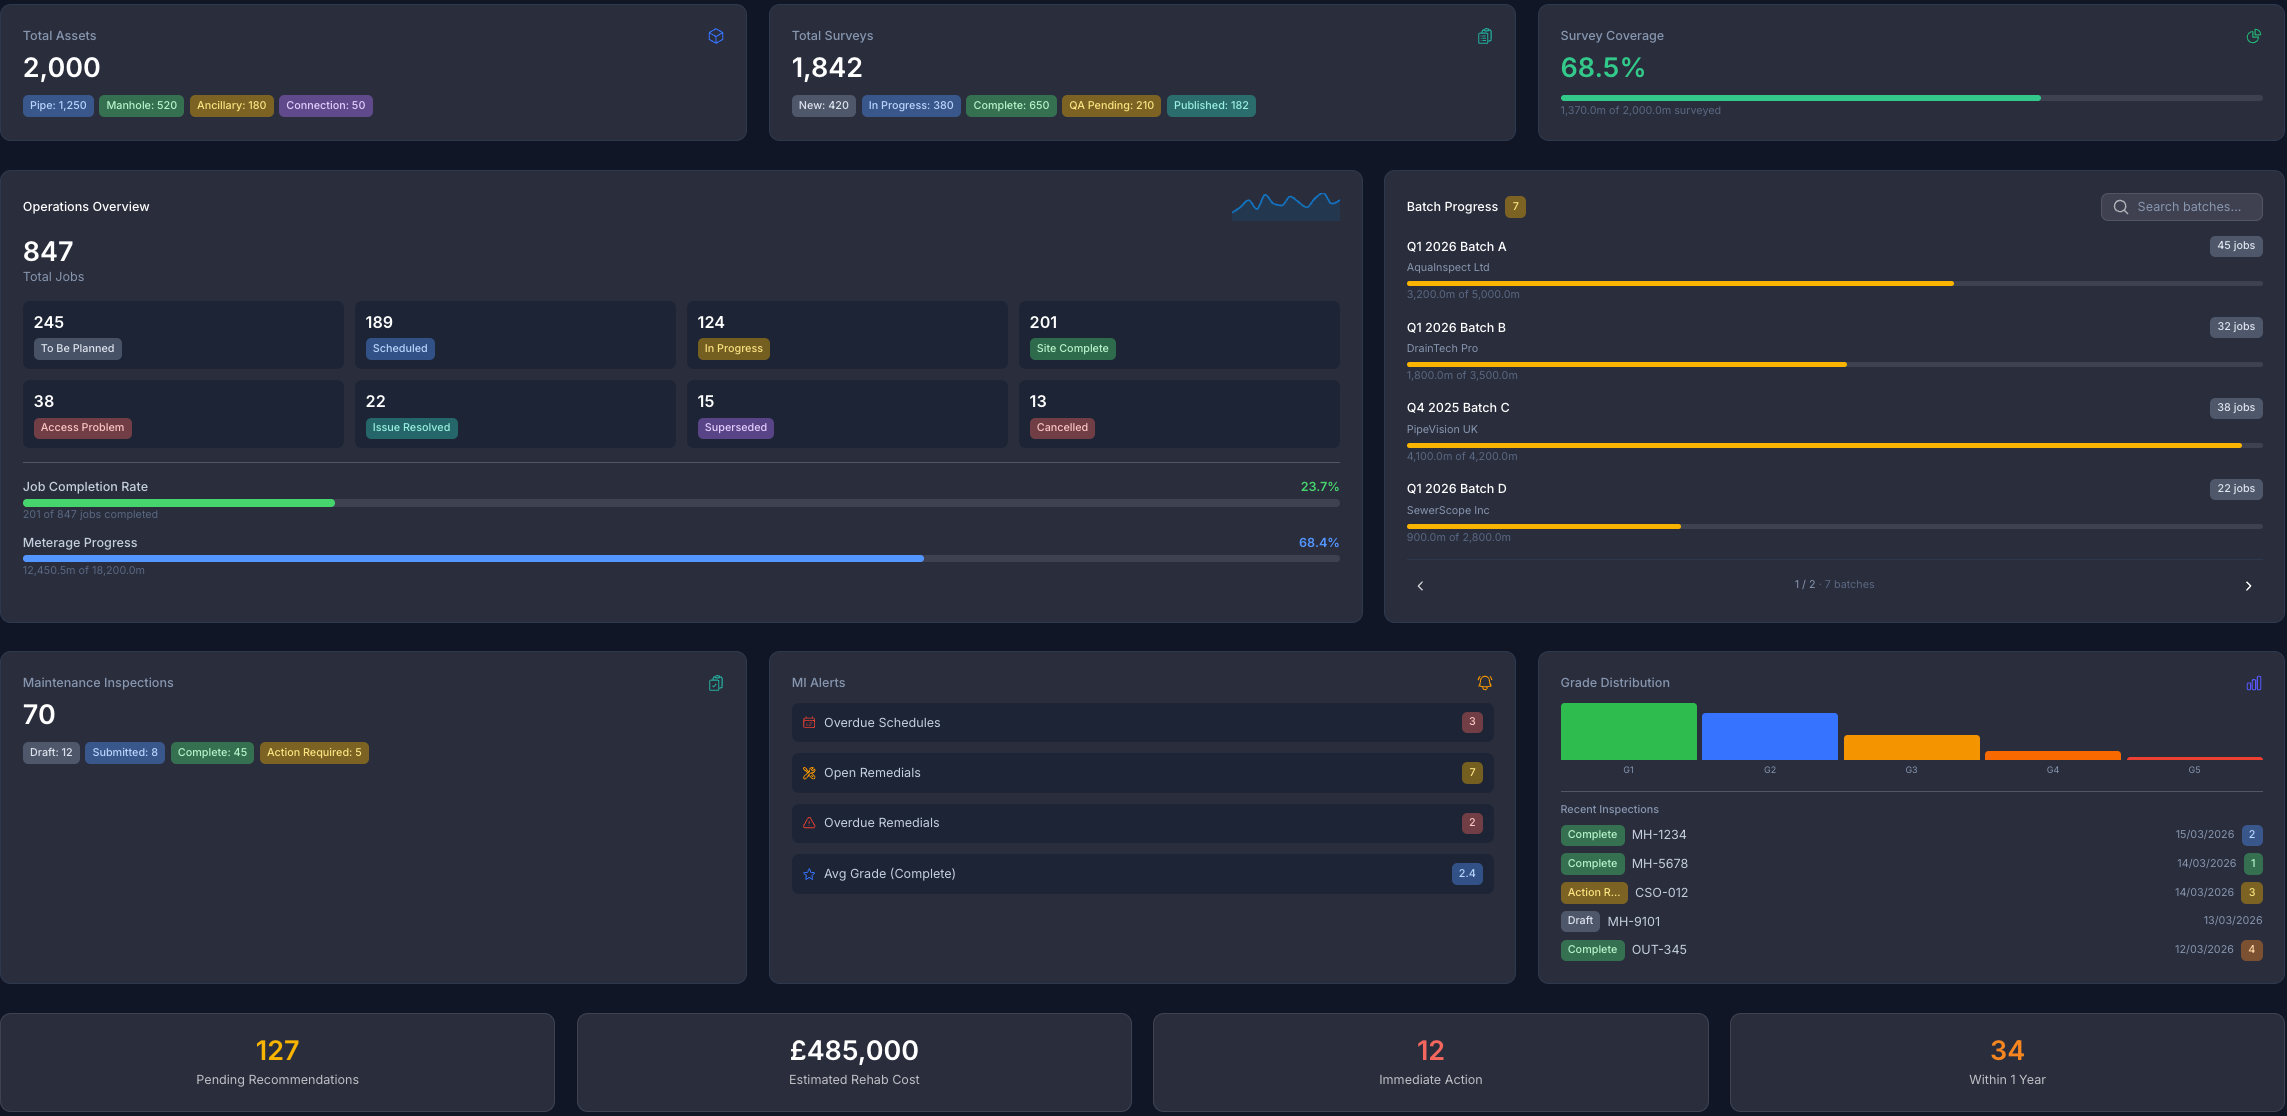Click the Connection: 50 badge

[326, 106]
